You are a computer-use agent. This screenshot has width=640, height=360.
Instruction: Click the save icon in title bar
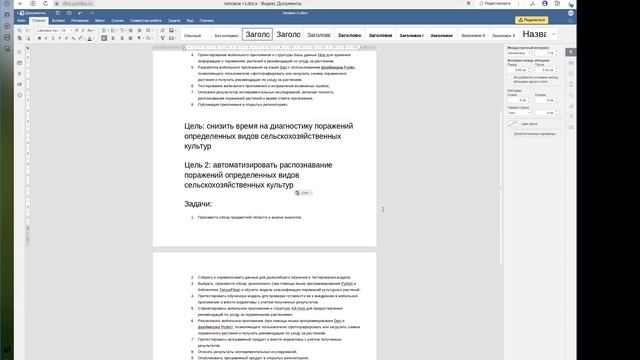[58, 13]
